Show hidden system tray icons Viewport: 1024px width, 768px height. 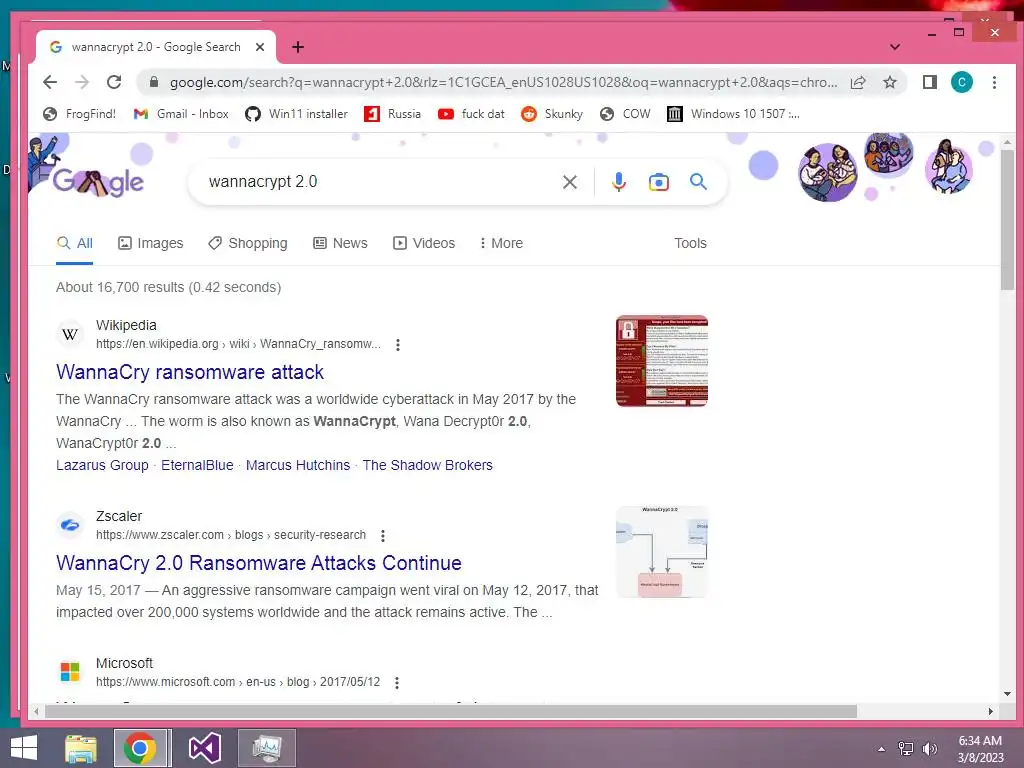pyautogui.click(x=882, y=749)
